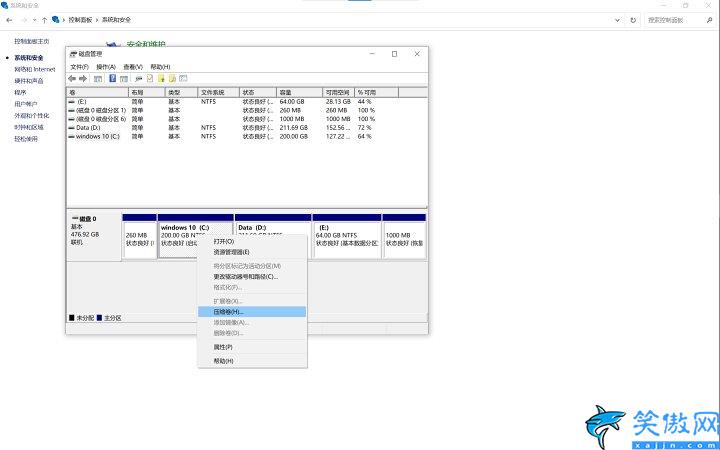This screenshot has width=720, height=450.
Task: Select the (E:) 64.00 GB partition block
Action: (347, 236)
